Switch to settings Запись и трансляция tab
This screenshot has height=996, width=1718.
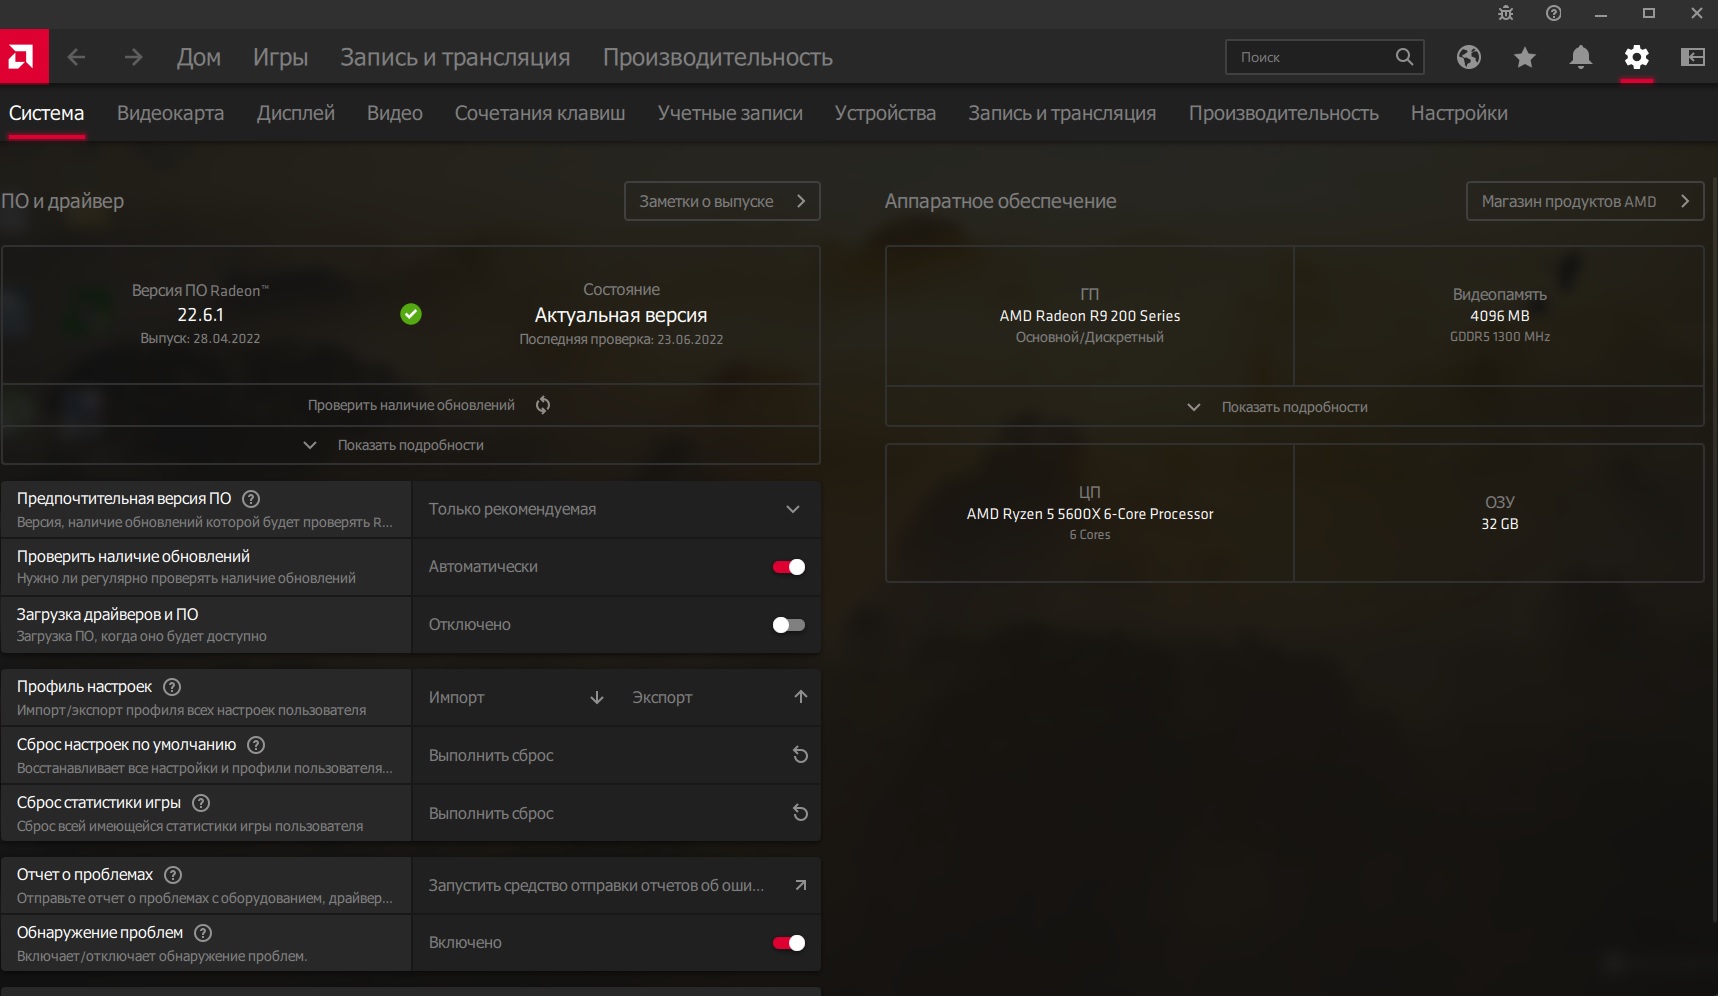click(x=1062, y=113)
